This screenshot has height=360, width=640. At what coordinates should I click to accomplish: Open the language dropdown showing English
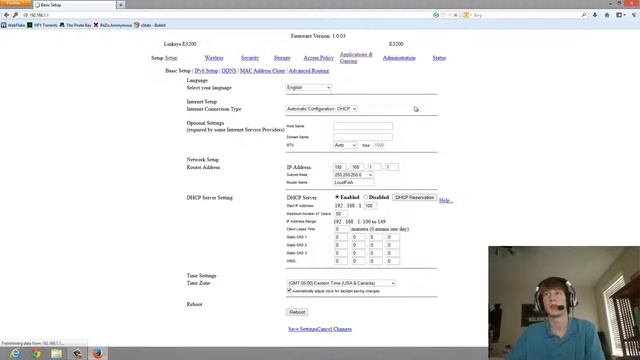309,87
